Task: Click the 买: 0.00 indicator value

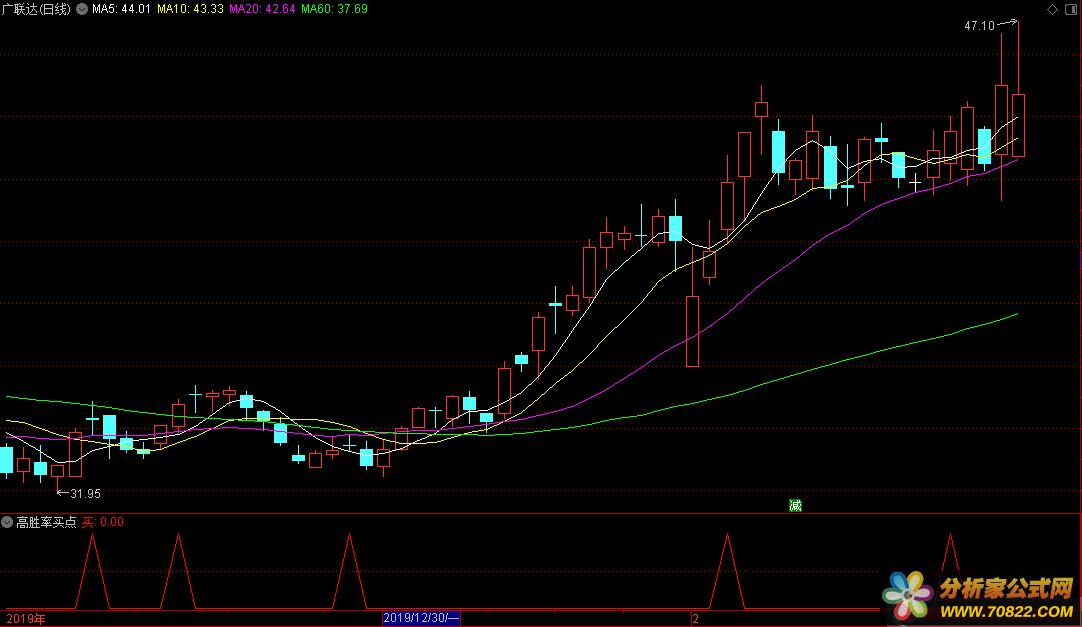Action: (x=103, y=522)
